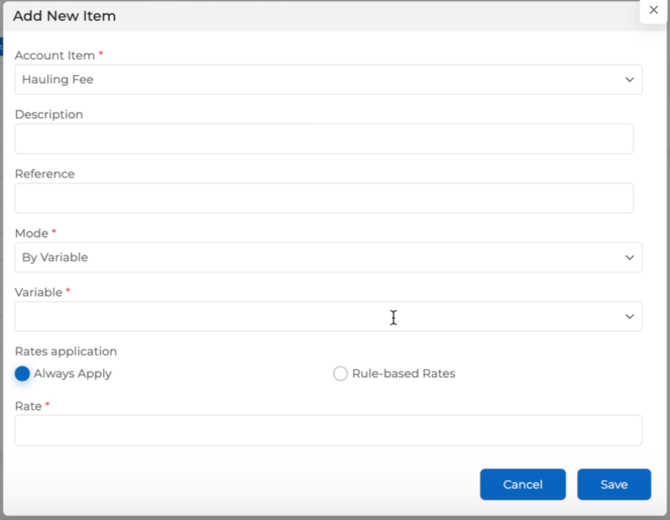This screenshot has width=670, height=520.
Task: Click the Description field label
Action: click(49, 115)
